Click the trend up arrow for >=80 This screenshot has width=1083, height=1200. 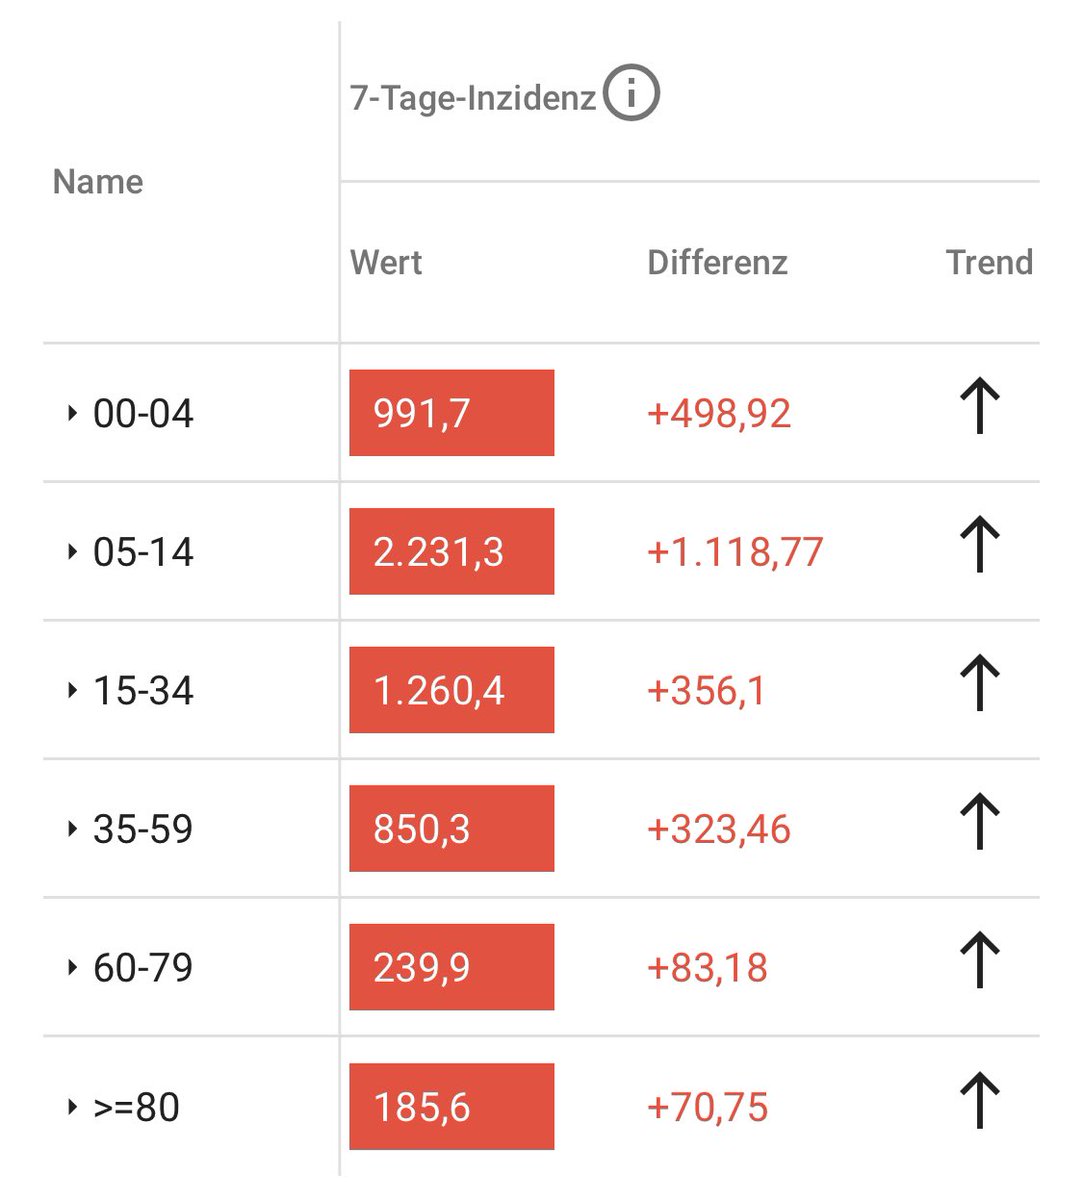tap(980, 1100)
